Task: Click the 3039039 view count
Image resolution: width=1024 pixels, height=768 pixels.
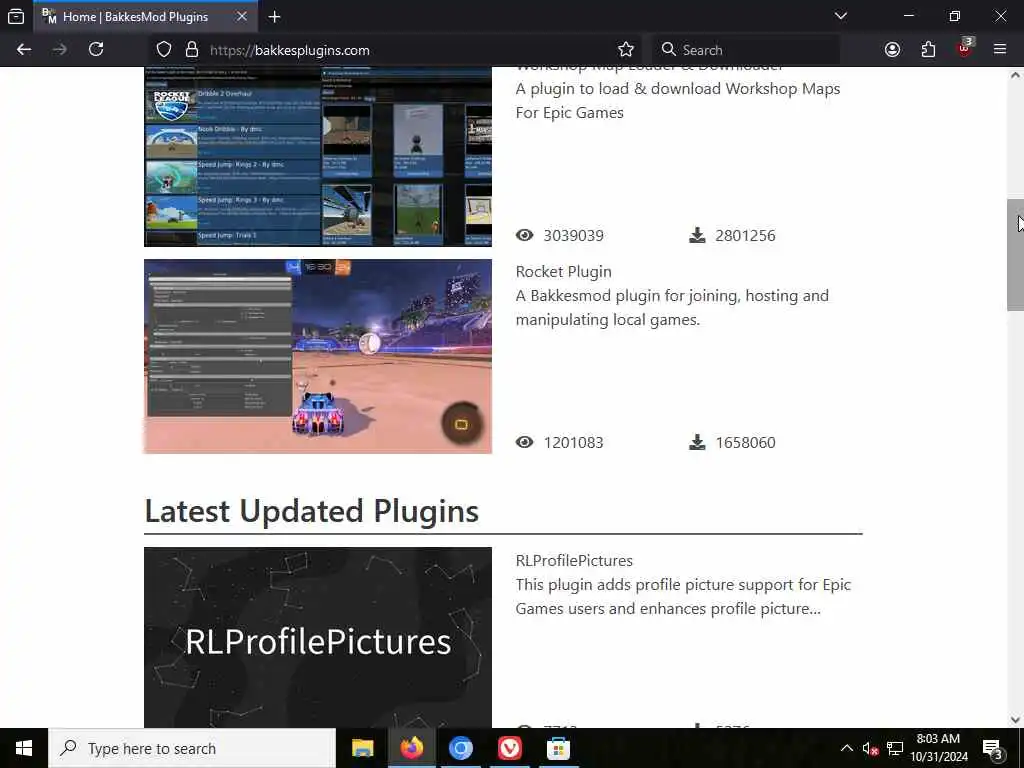Action: click(573, 235)
